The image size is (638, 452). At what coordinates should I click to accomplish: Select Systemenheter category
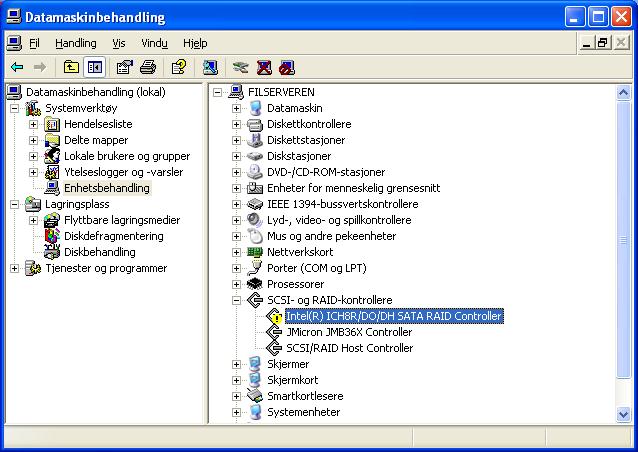click(304, 412)
